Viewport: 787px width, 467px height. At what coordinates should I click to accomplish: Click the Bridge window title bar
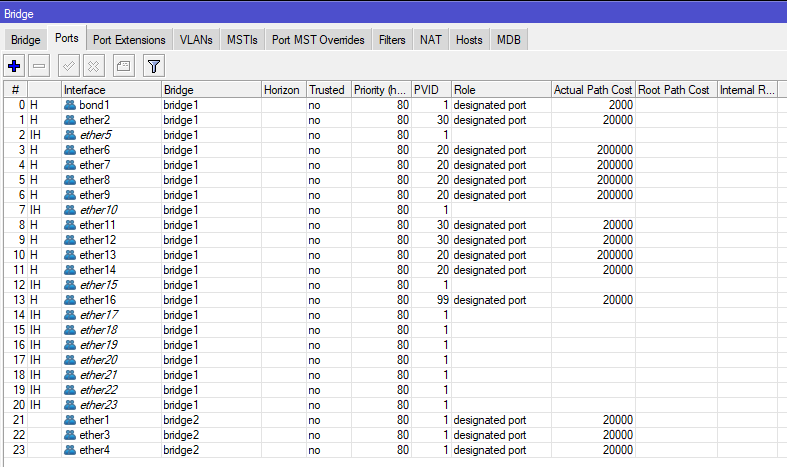point(394,13)
